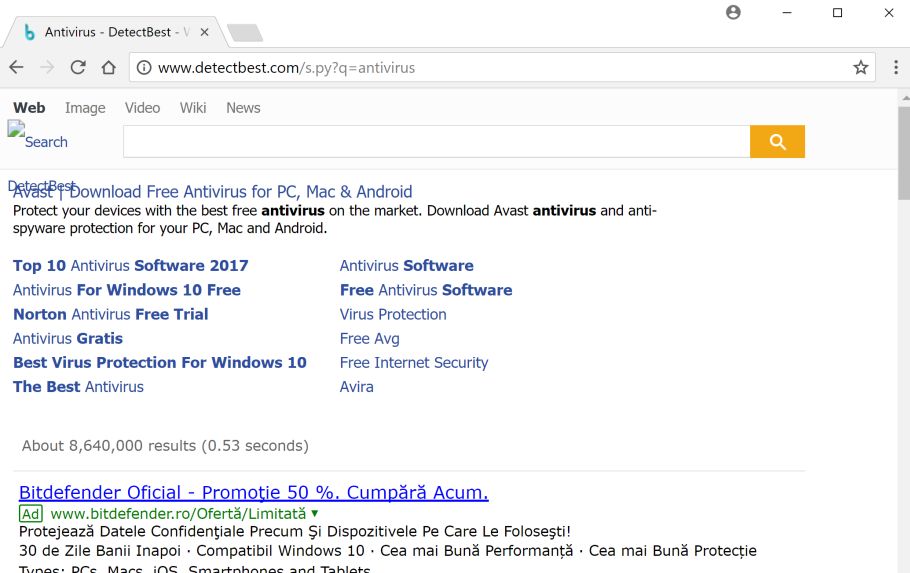The image size is (910, 573).
Task: Switch to Video search tab
Action: tap(142, 108)
